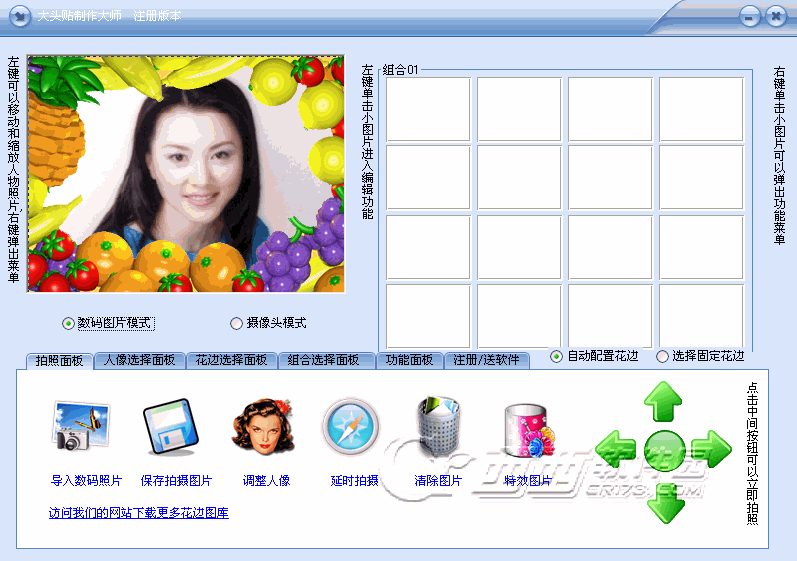Click bottom-left slot in 组合01 grid
Screen dimensions: 797x561
(x=428, y=316)
